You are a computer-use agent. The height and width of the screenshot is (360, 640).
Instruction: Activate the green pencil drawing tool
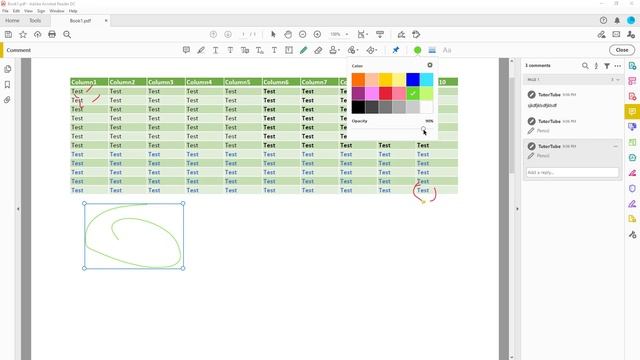point(303,50)
